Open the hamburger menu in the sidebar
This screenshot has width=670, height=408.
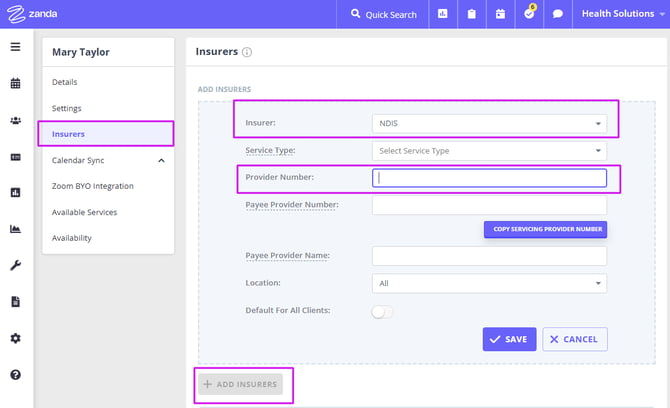click(x=15, y=47)
